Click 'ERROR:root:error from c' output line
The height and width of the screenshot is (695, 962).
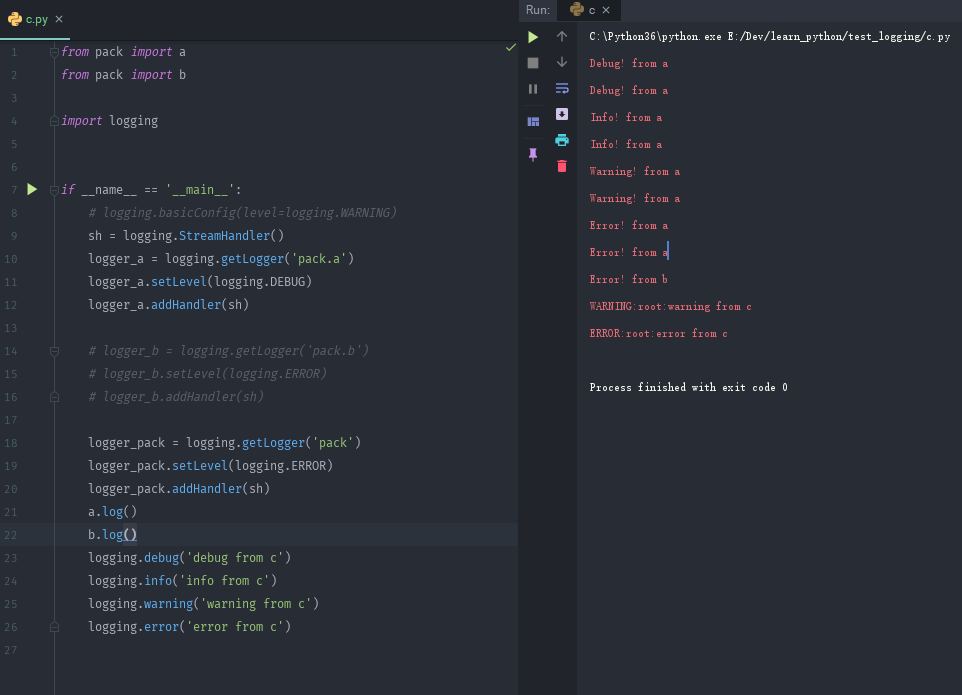point(658,334)
